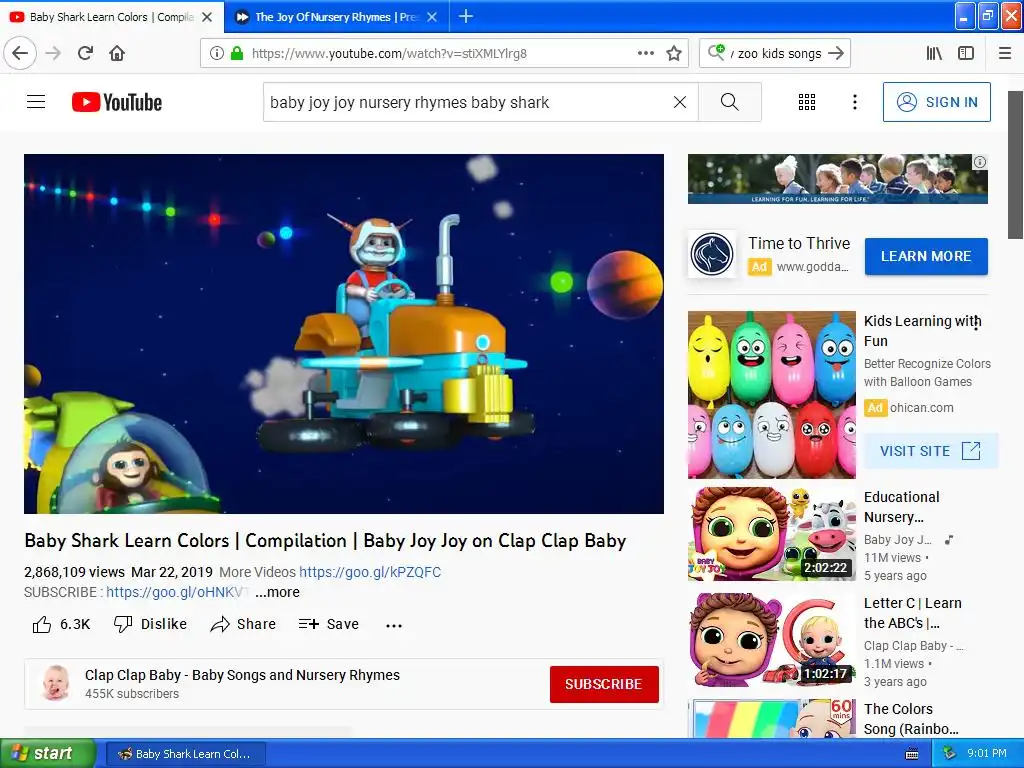Reload the current page

86,53
